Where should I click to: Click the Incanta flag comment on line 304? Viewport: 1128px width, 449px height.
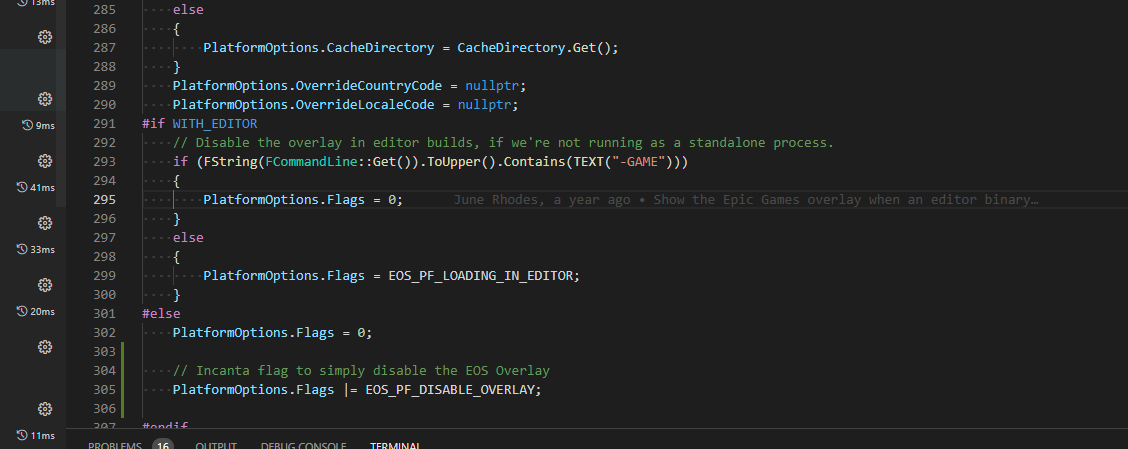point(361,371)
